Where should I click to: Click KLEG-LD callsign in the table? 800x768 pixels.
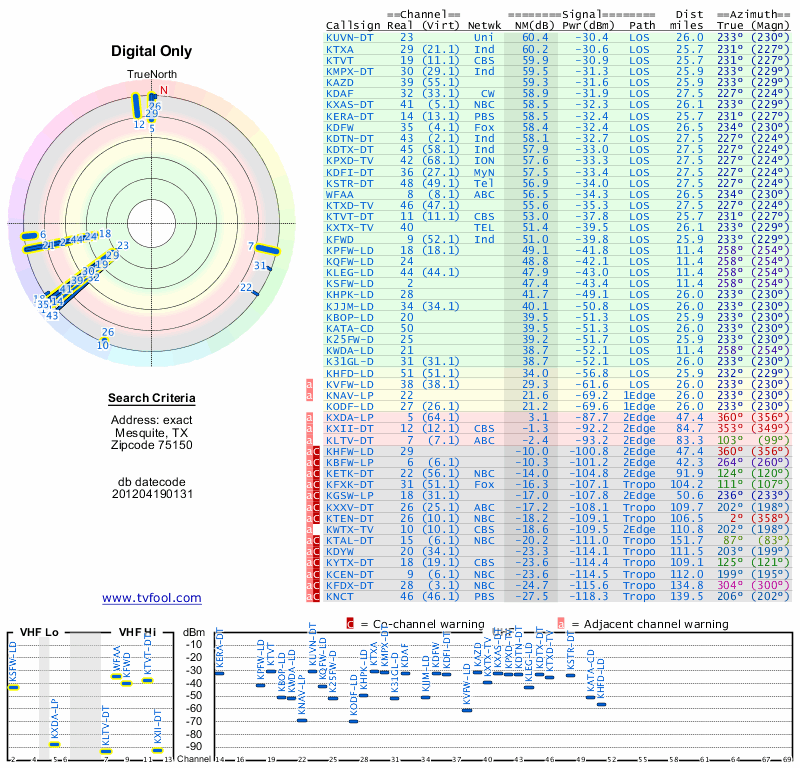click(x=349, y=272)
